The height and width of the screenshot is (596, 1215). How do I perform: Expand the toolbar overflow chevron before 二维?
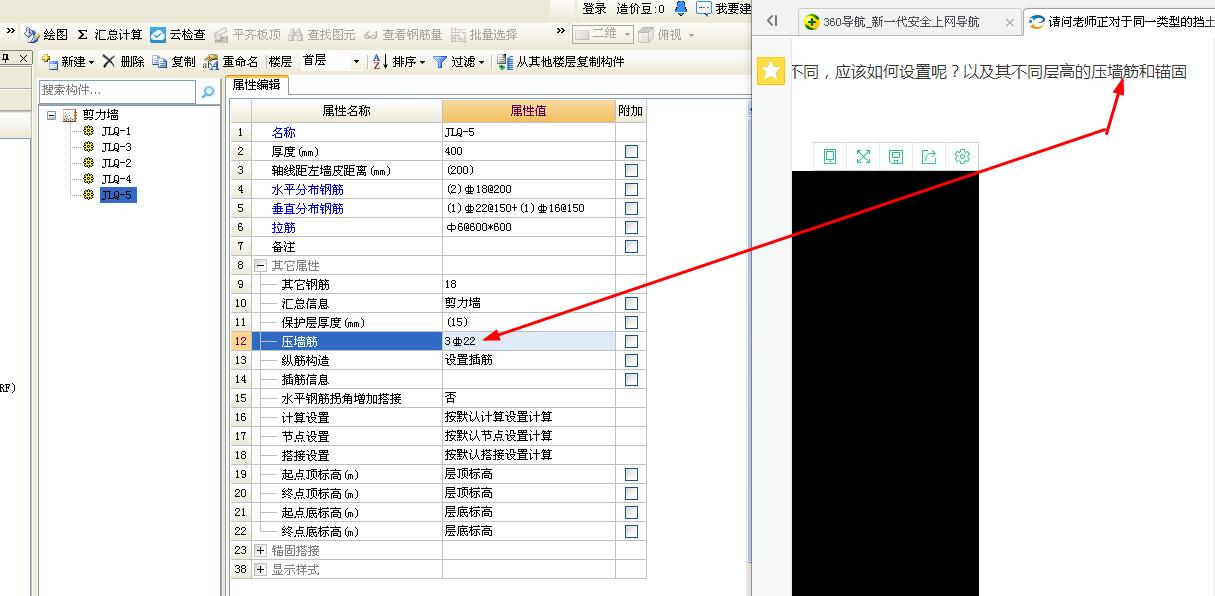(561, 33)
